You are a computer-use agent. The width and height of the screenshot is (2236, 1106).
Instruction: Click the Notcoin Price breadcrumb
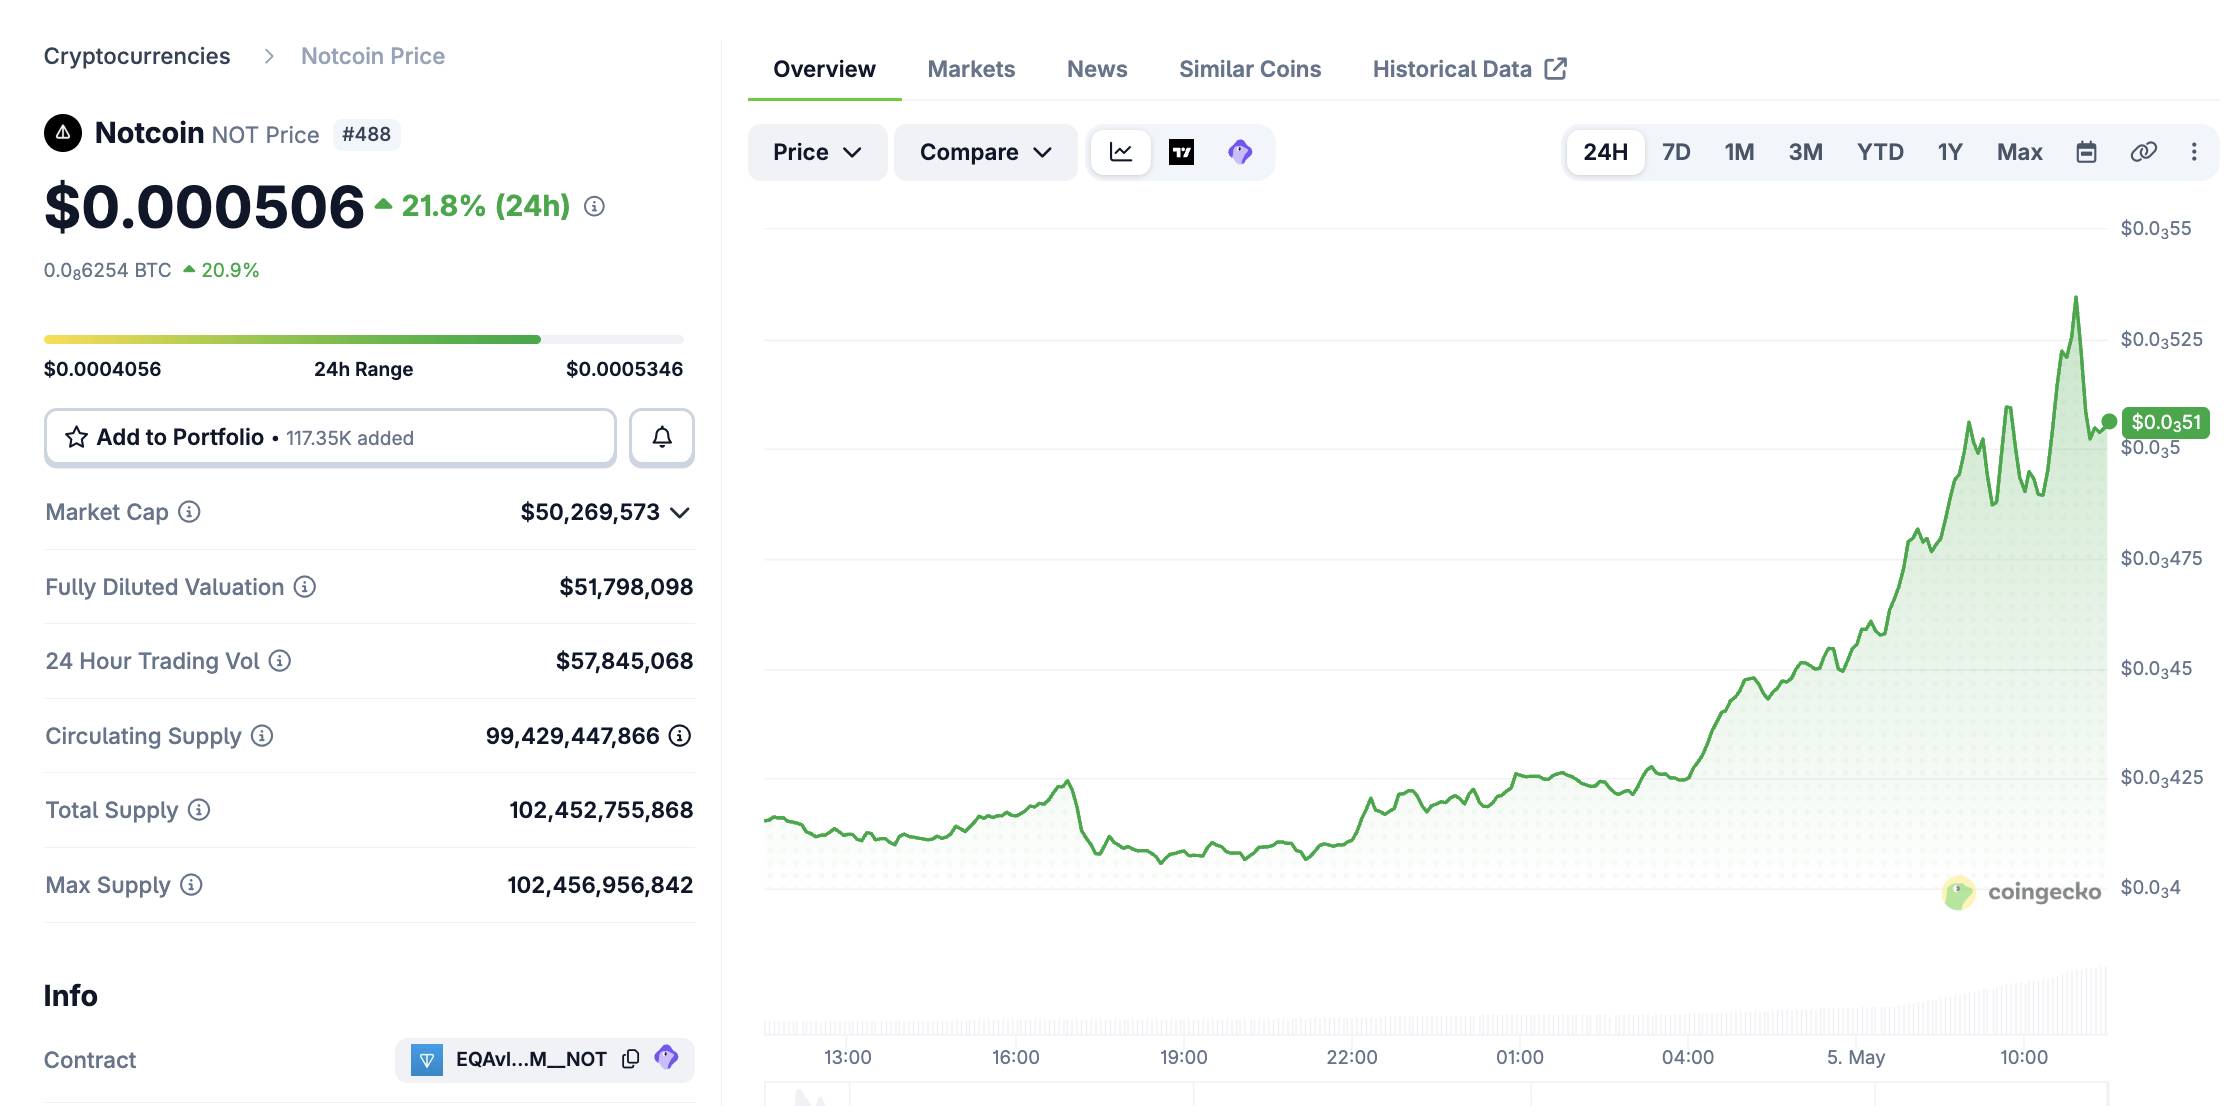tap(373, 56)
